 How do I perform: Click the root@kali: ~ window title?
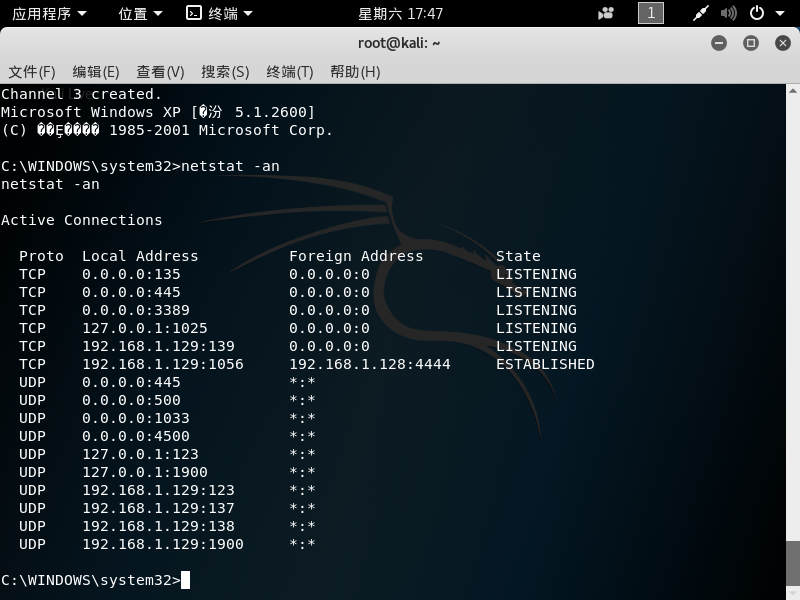pyautogui.click(x=399, y=43)
